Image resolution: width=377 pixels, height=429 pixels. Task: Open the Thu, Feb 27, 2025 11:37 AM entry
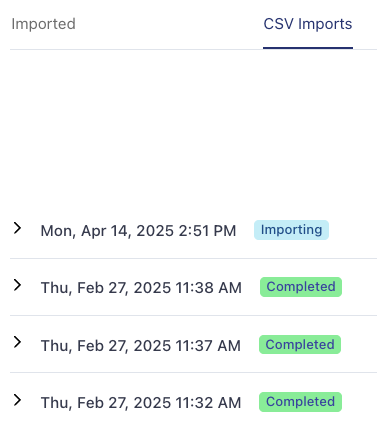141,345
